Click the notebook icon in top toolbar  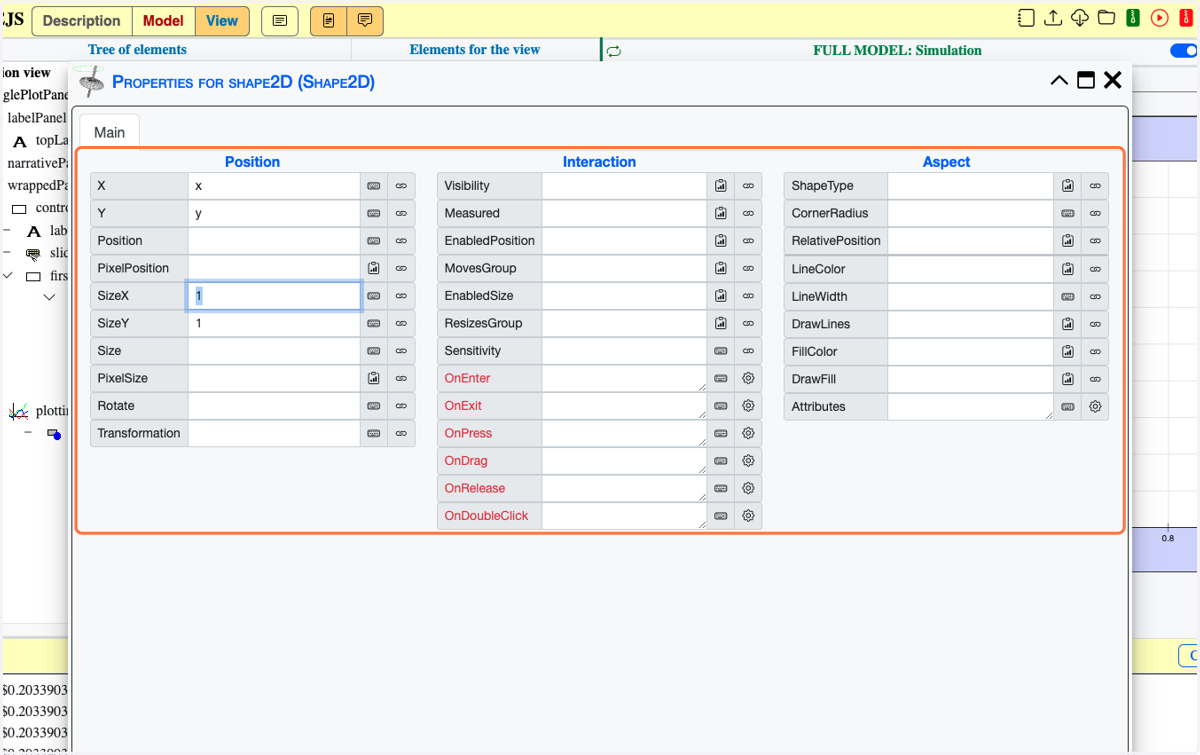tap(1026, 18)
